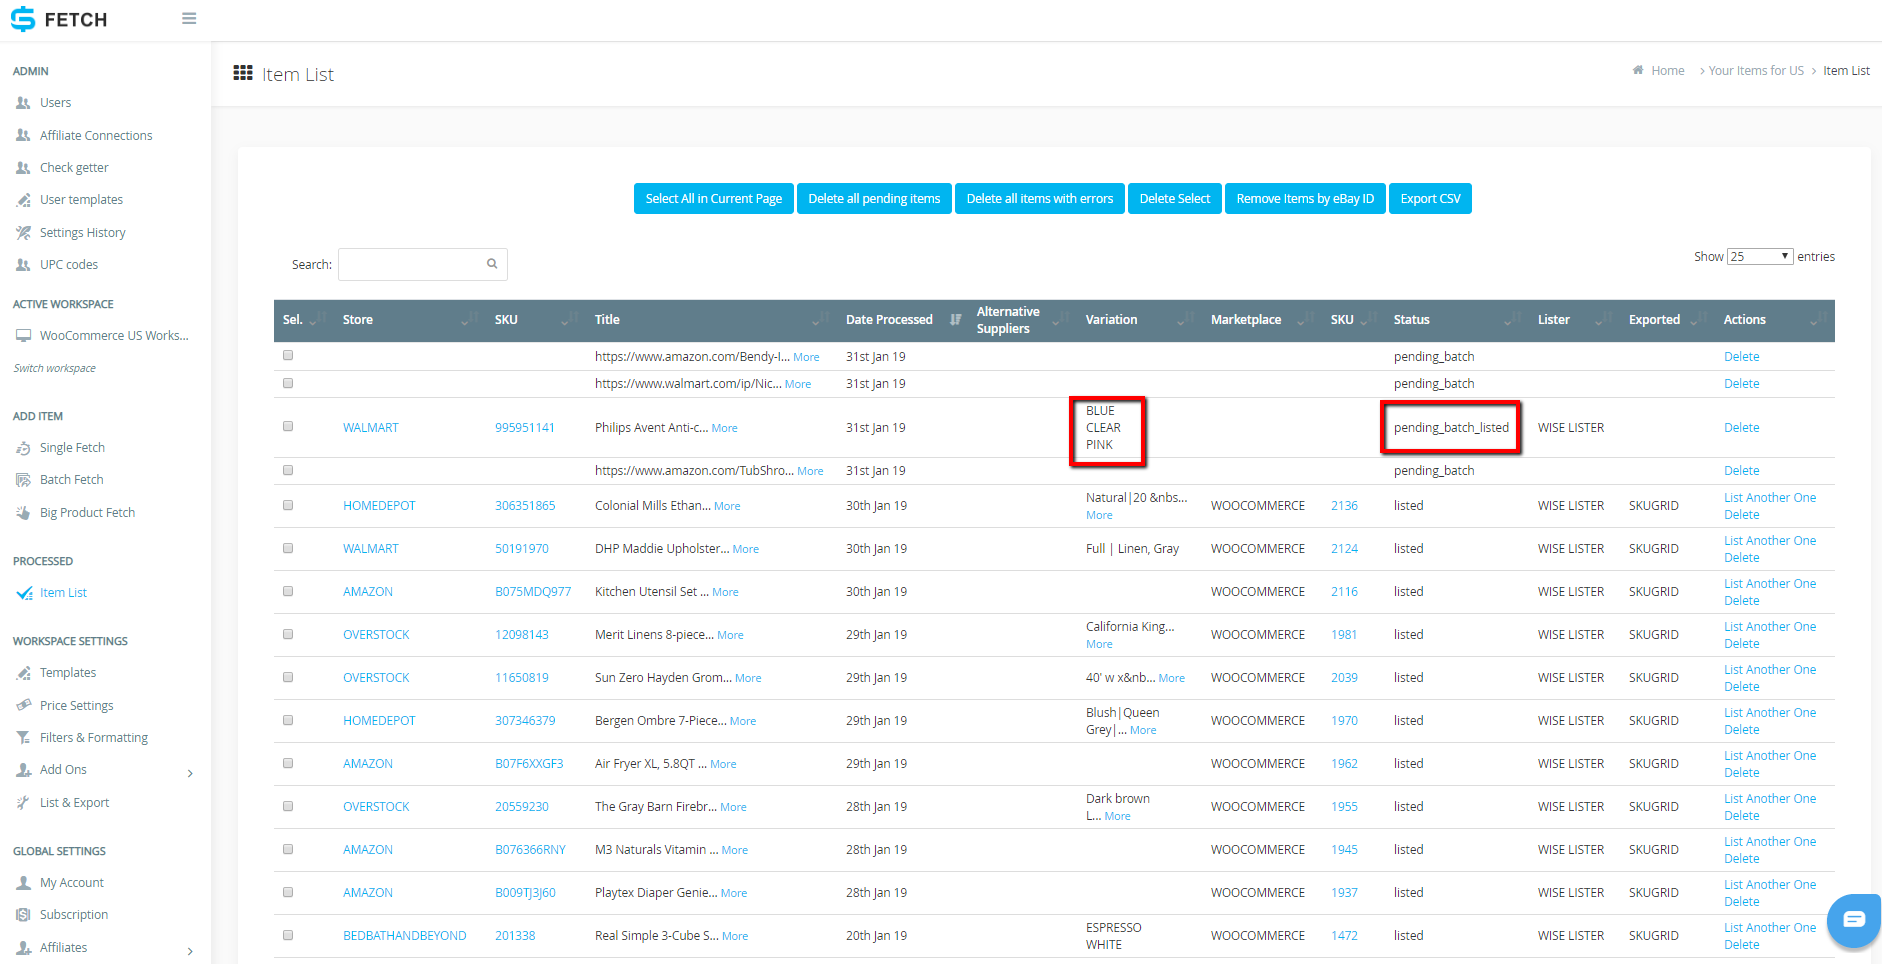This screenshot has width=1882, height=964.
Task: Click the My Account icon
Action: (23, 883)
